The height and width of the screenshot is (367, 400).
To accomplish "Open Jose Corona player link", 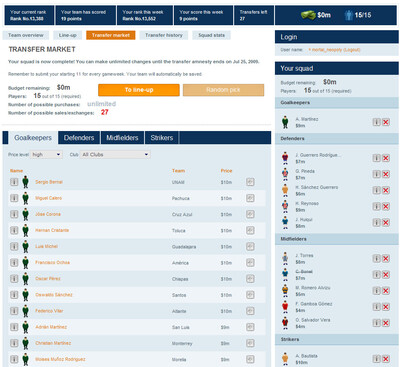I will [48, 214].
